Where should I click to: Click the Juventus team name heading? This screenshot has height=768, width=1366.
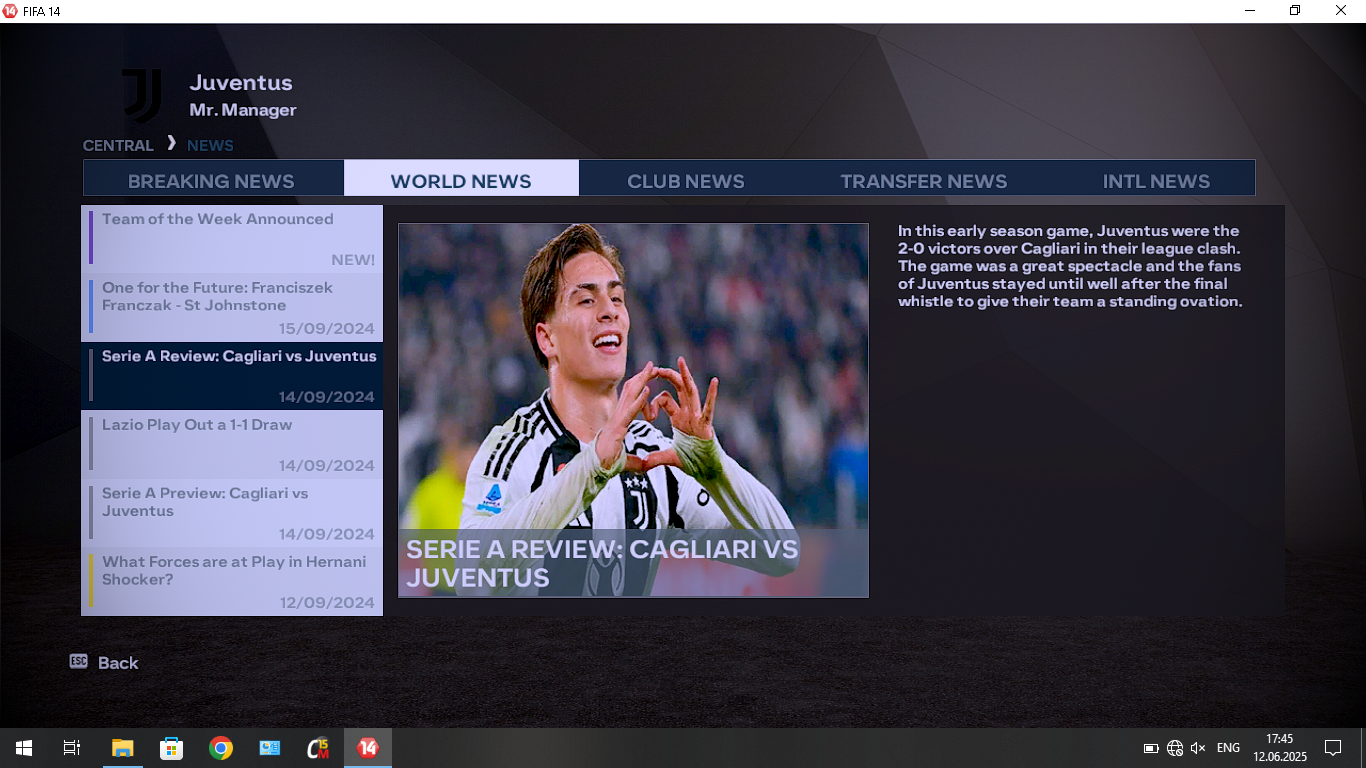[241, 83]
